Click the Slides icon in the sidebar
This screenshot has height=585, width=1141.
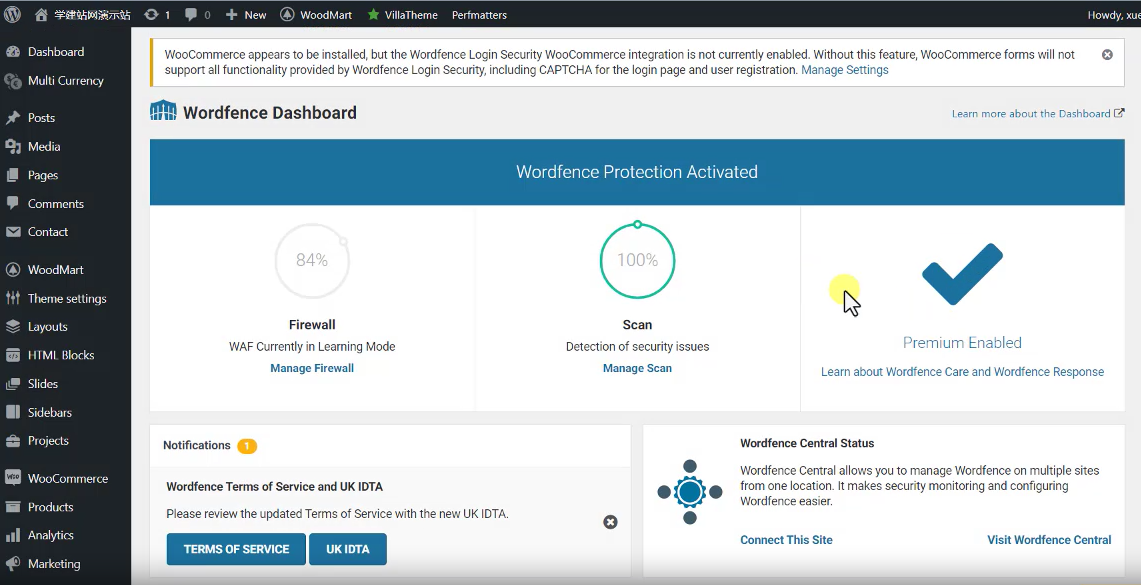click(x=13, y=383)
